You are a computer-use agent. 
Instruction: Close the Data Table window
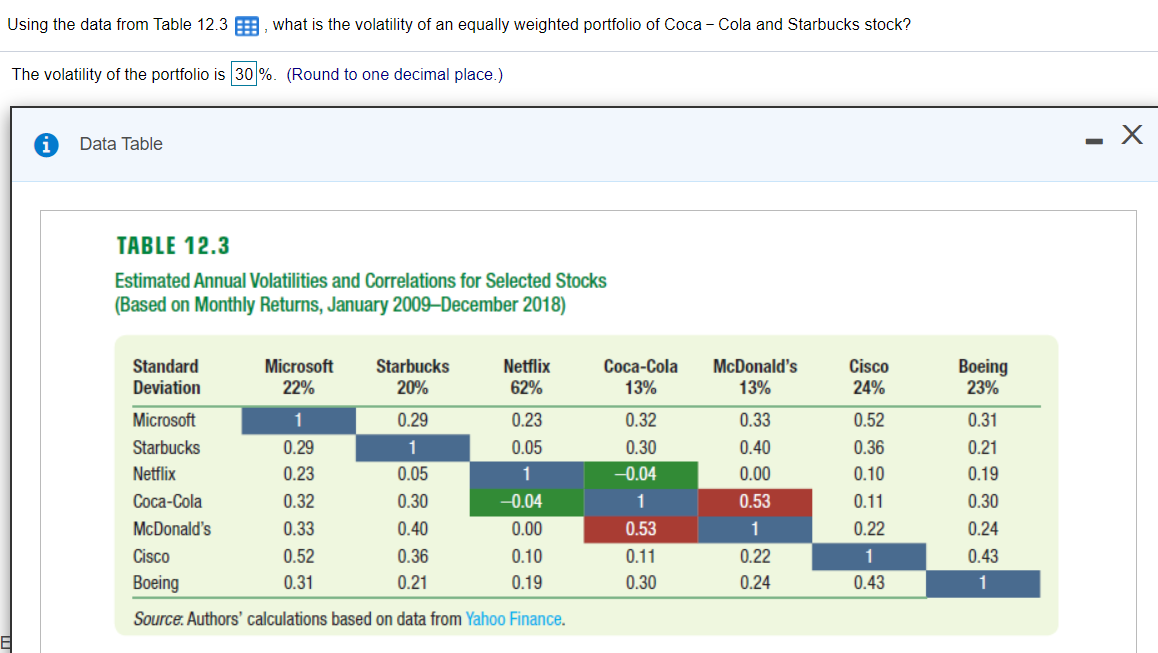(1131, 134)
